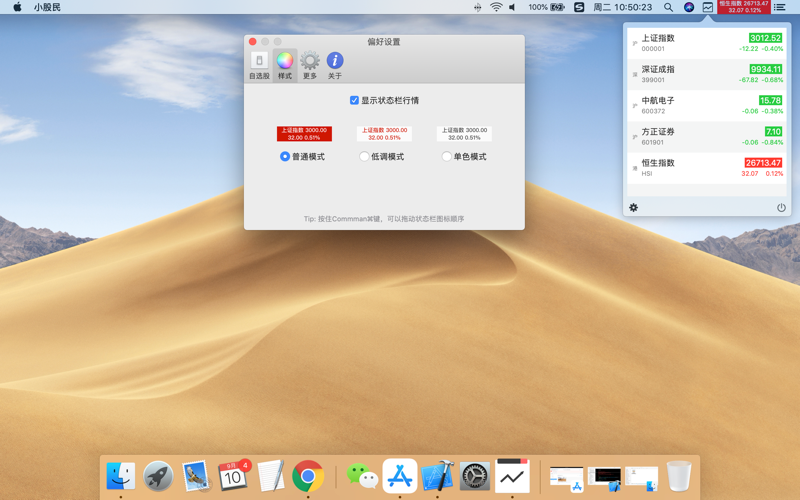Screen dimensions: 800x500
Task: Open the 小股民 app menu
Action: point(47,7)
